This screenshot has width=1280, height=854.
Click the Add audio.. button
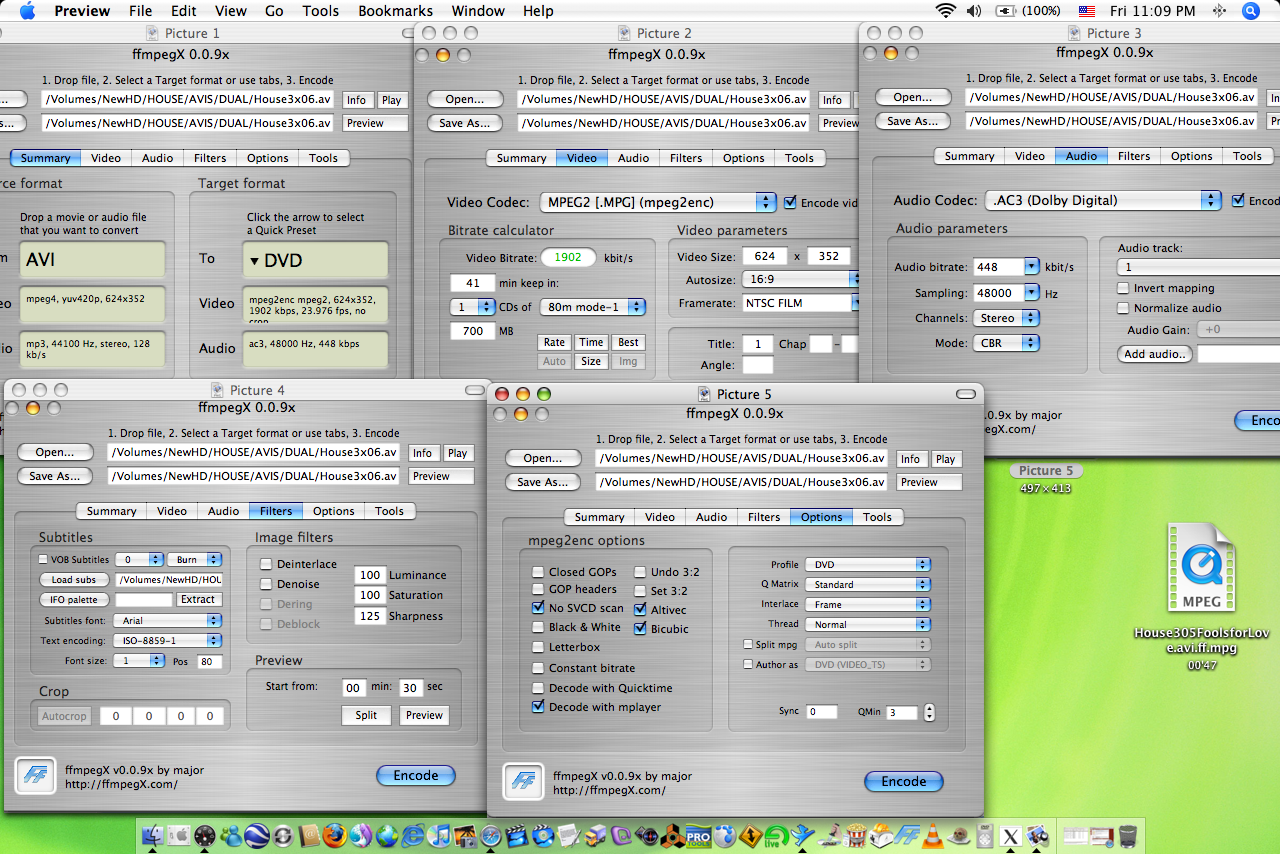(x=1155, y=354)
